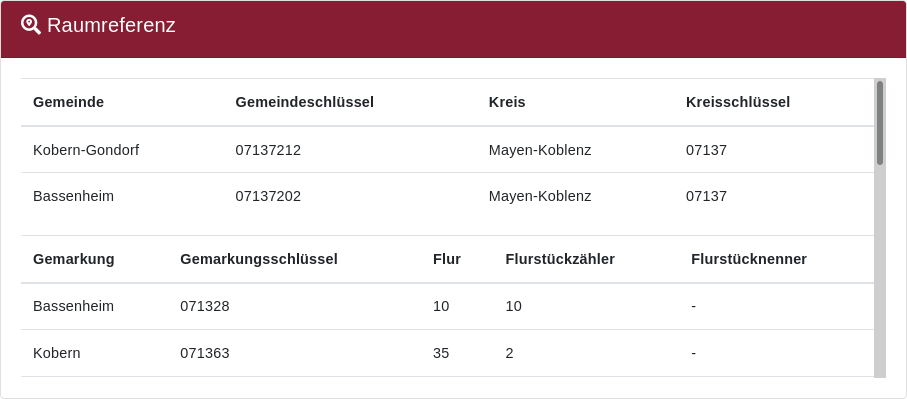Select the Kobern Gemarkung cell
Image resolution: width=907 pixels, height=399 pixels.
(x=57, y=353)
